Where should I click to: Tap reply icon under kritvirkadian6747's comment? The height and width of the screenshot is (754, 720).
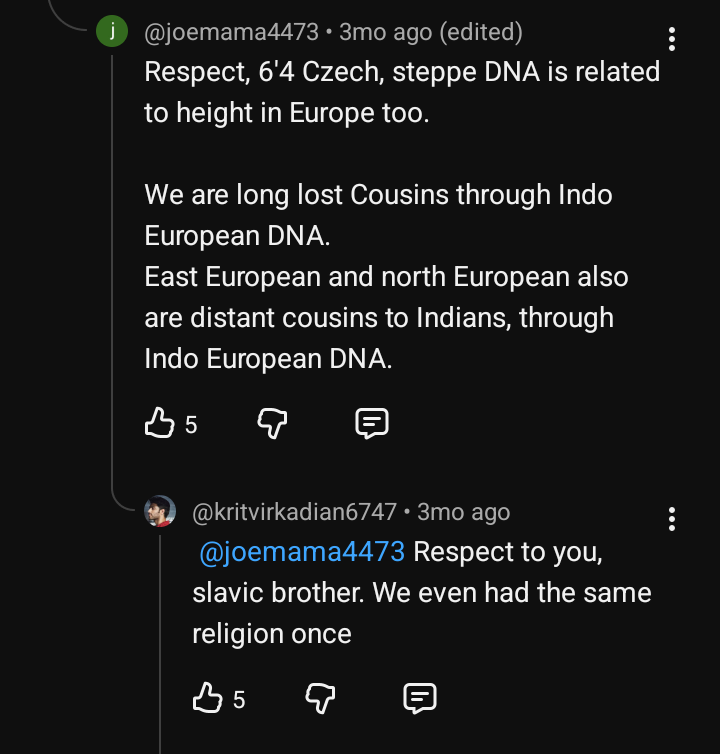pos(420,697)
